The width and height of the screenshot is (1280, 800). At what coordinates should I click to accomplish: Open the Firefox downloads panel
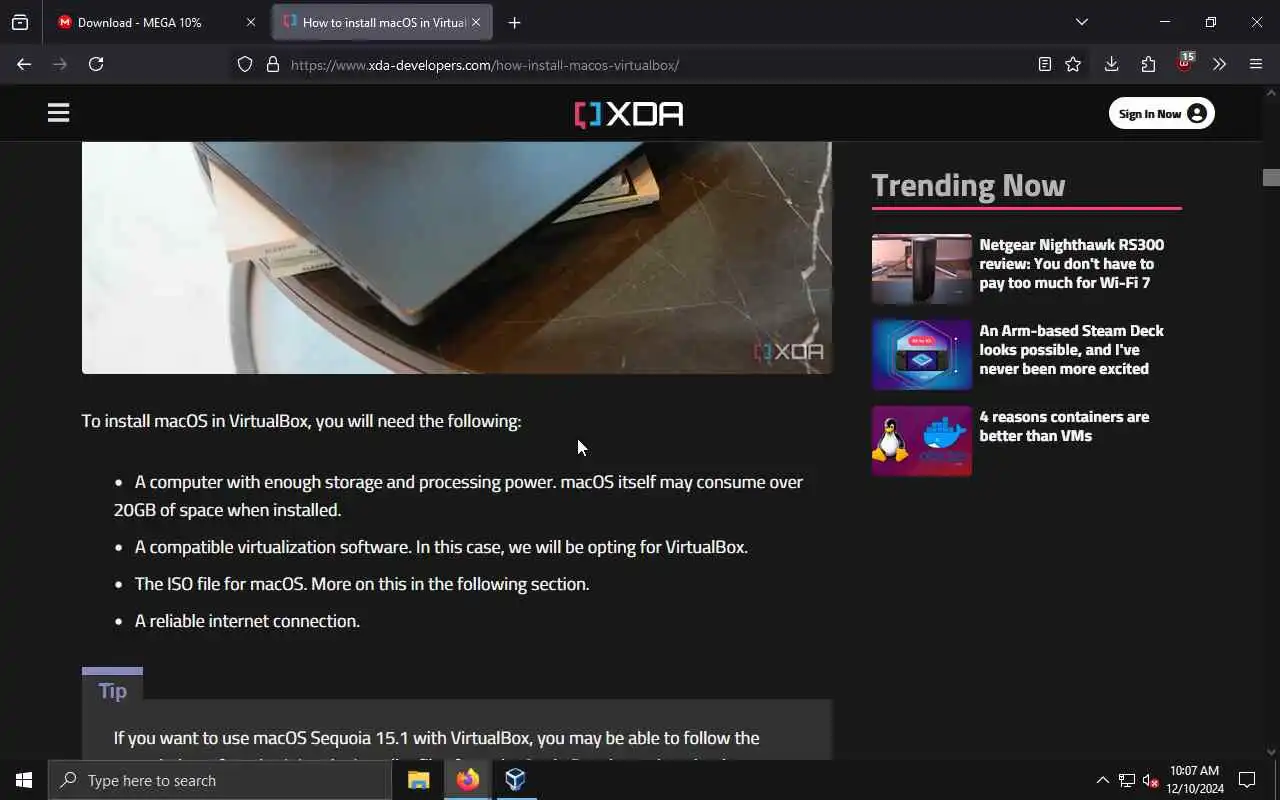point(1111,64)
